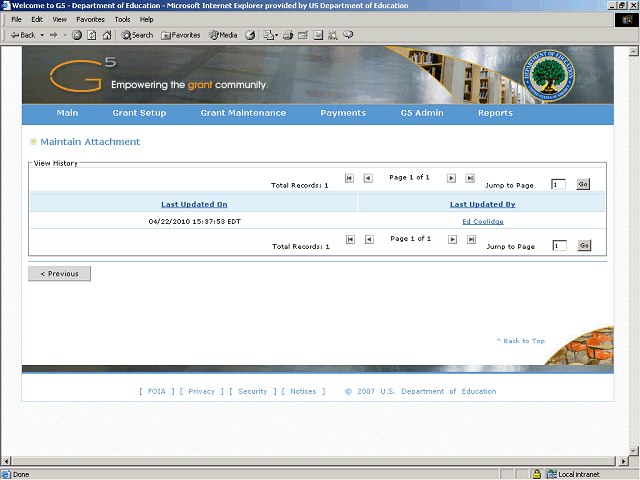Viewport: 640px width, 480px height.
Task: Click the G5 logo in banner
Action: (x=83, y=75)
